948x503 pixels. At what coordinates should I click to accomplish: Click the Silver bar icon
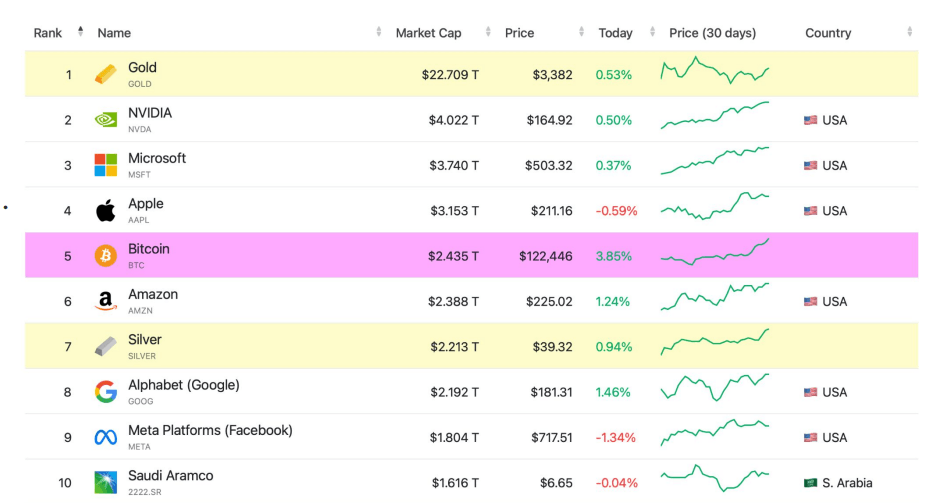coord(105,346)
